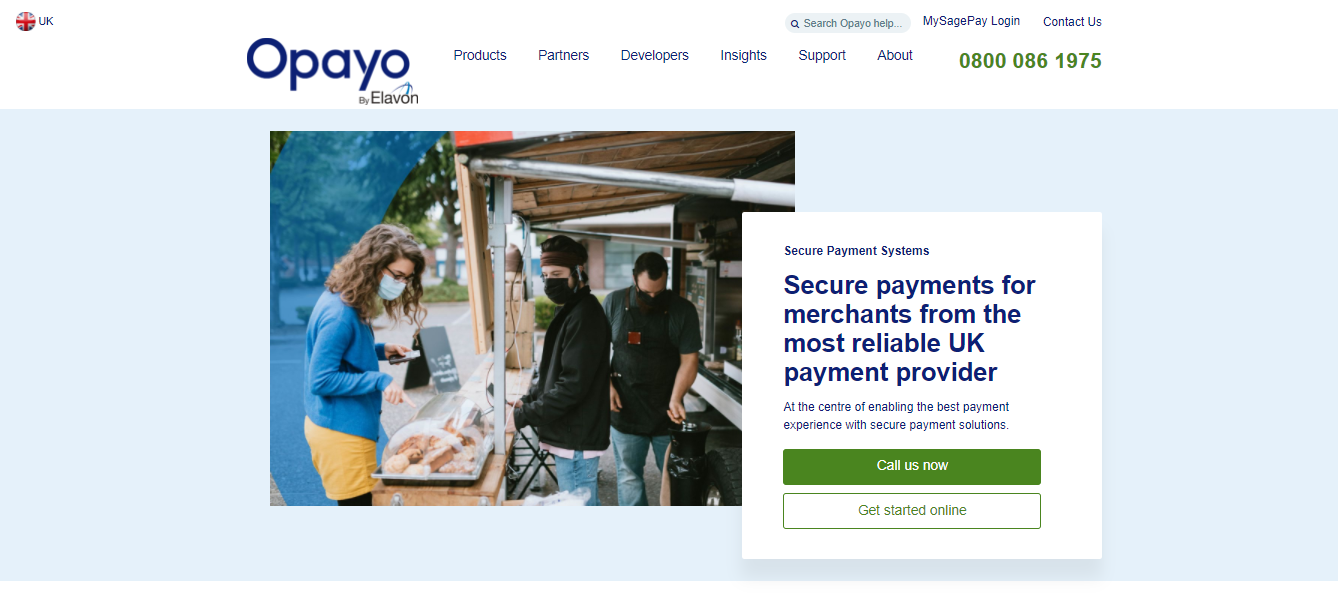Image resolution: width=1338 pixels, height=598 pixels.
Task: Open the Insights menu item
Action: click(743, 55)
